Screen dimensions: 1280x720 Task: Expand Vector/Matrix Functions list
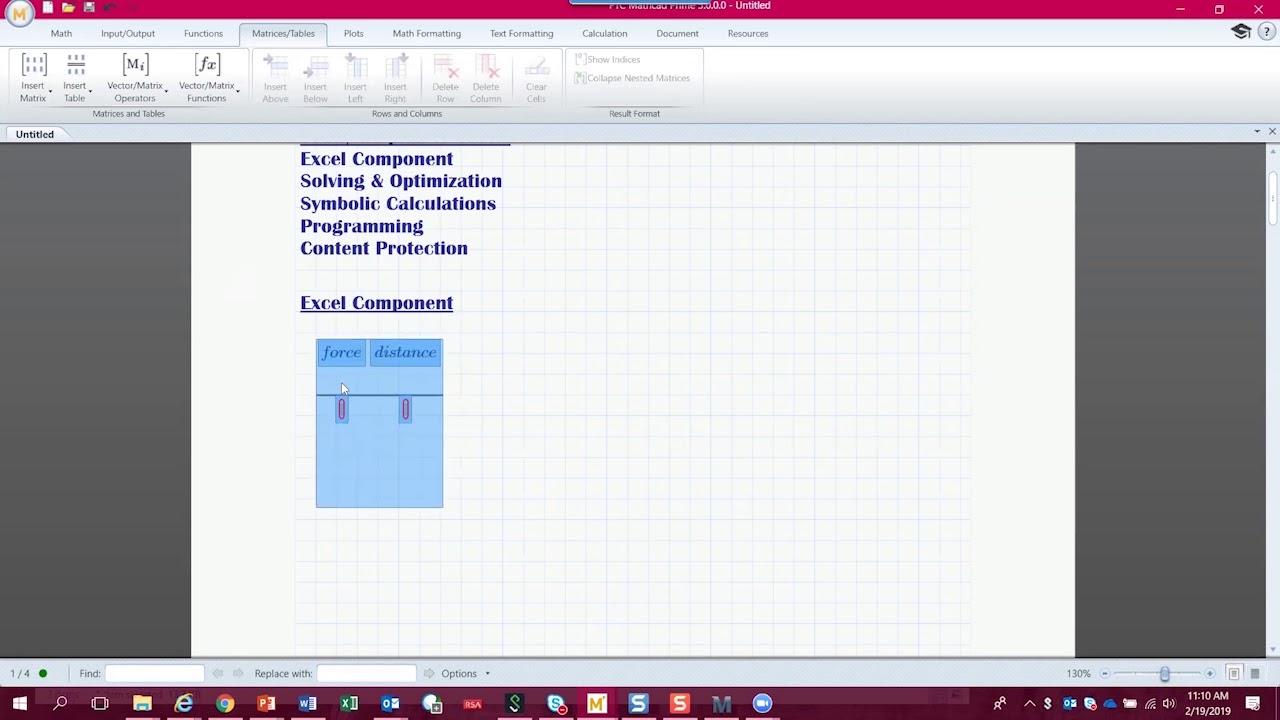207,79
